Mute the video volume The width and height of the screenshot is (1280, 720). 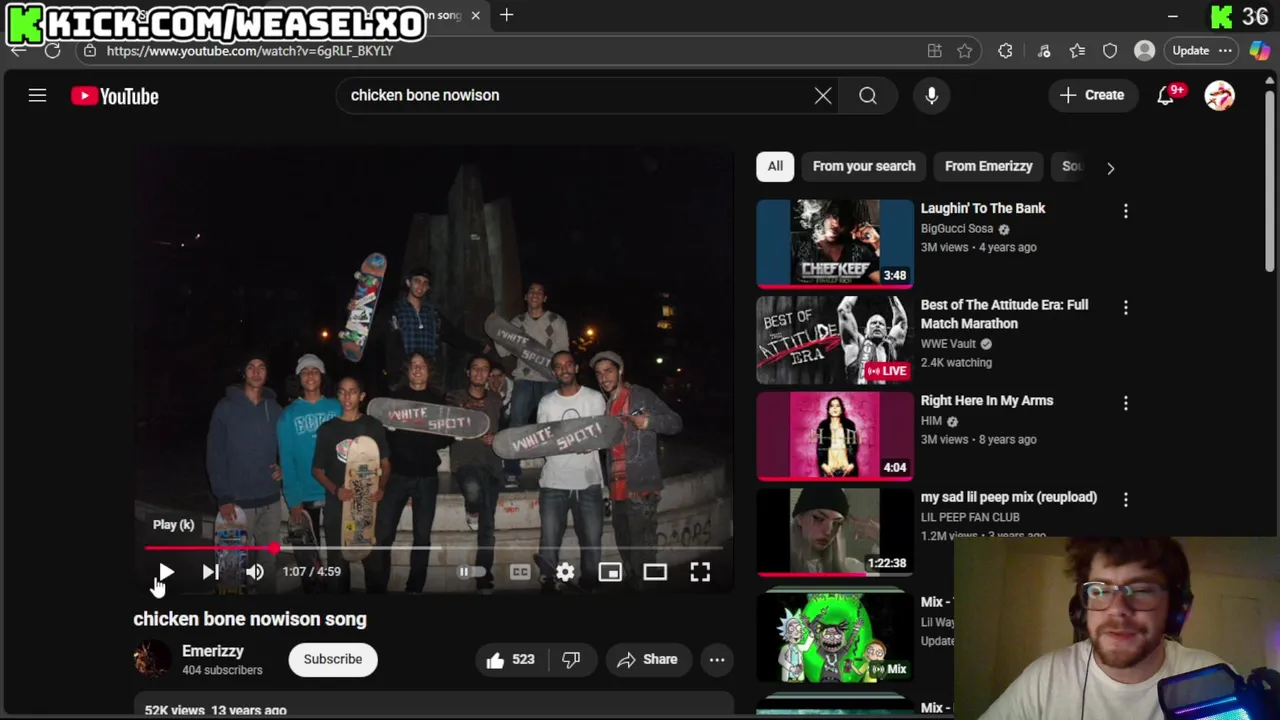tap(254, 571)
